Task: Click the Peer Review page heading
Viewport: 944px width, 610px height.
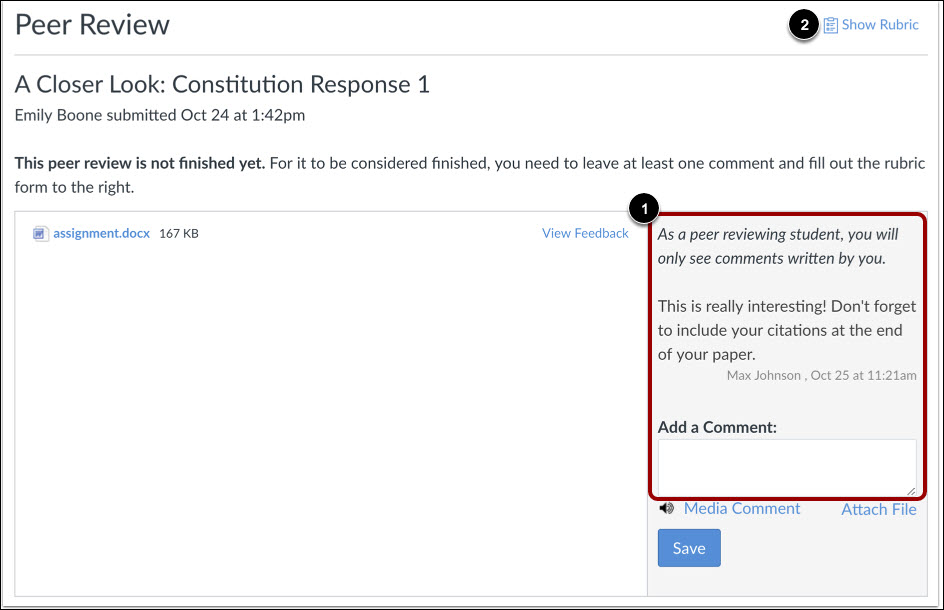Action: pos(92,24)
